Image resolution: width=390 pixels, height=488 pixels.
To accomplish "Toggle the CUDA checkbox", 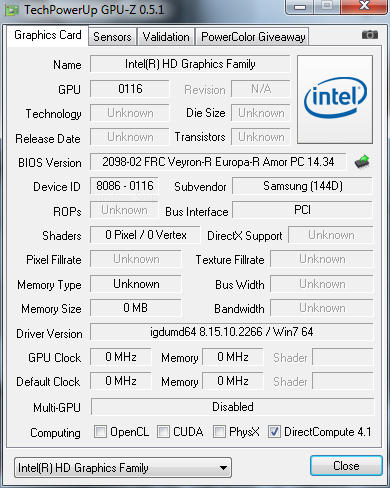I will [163, 432].
